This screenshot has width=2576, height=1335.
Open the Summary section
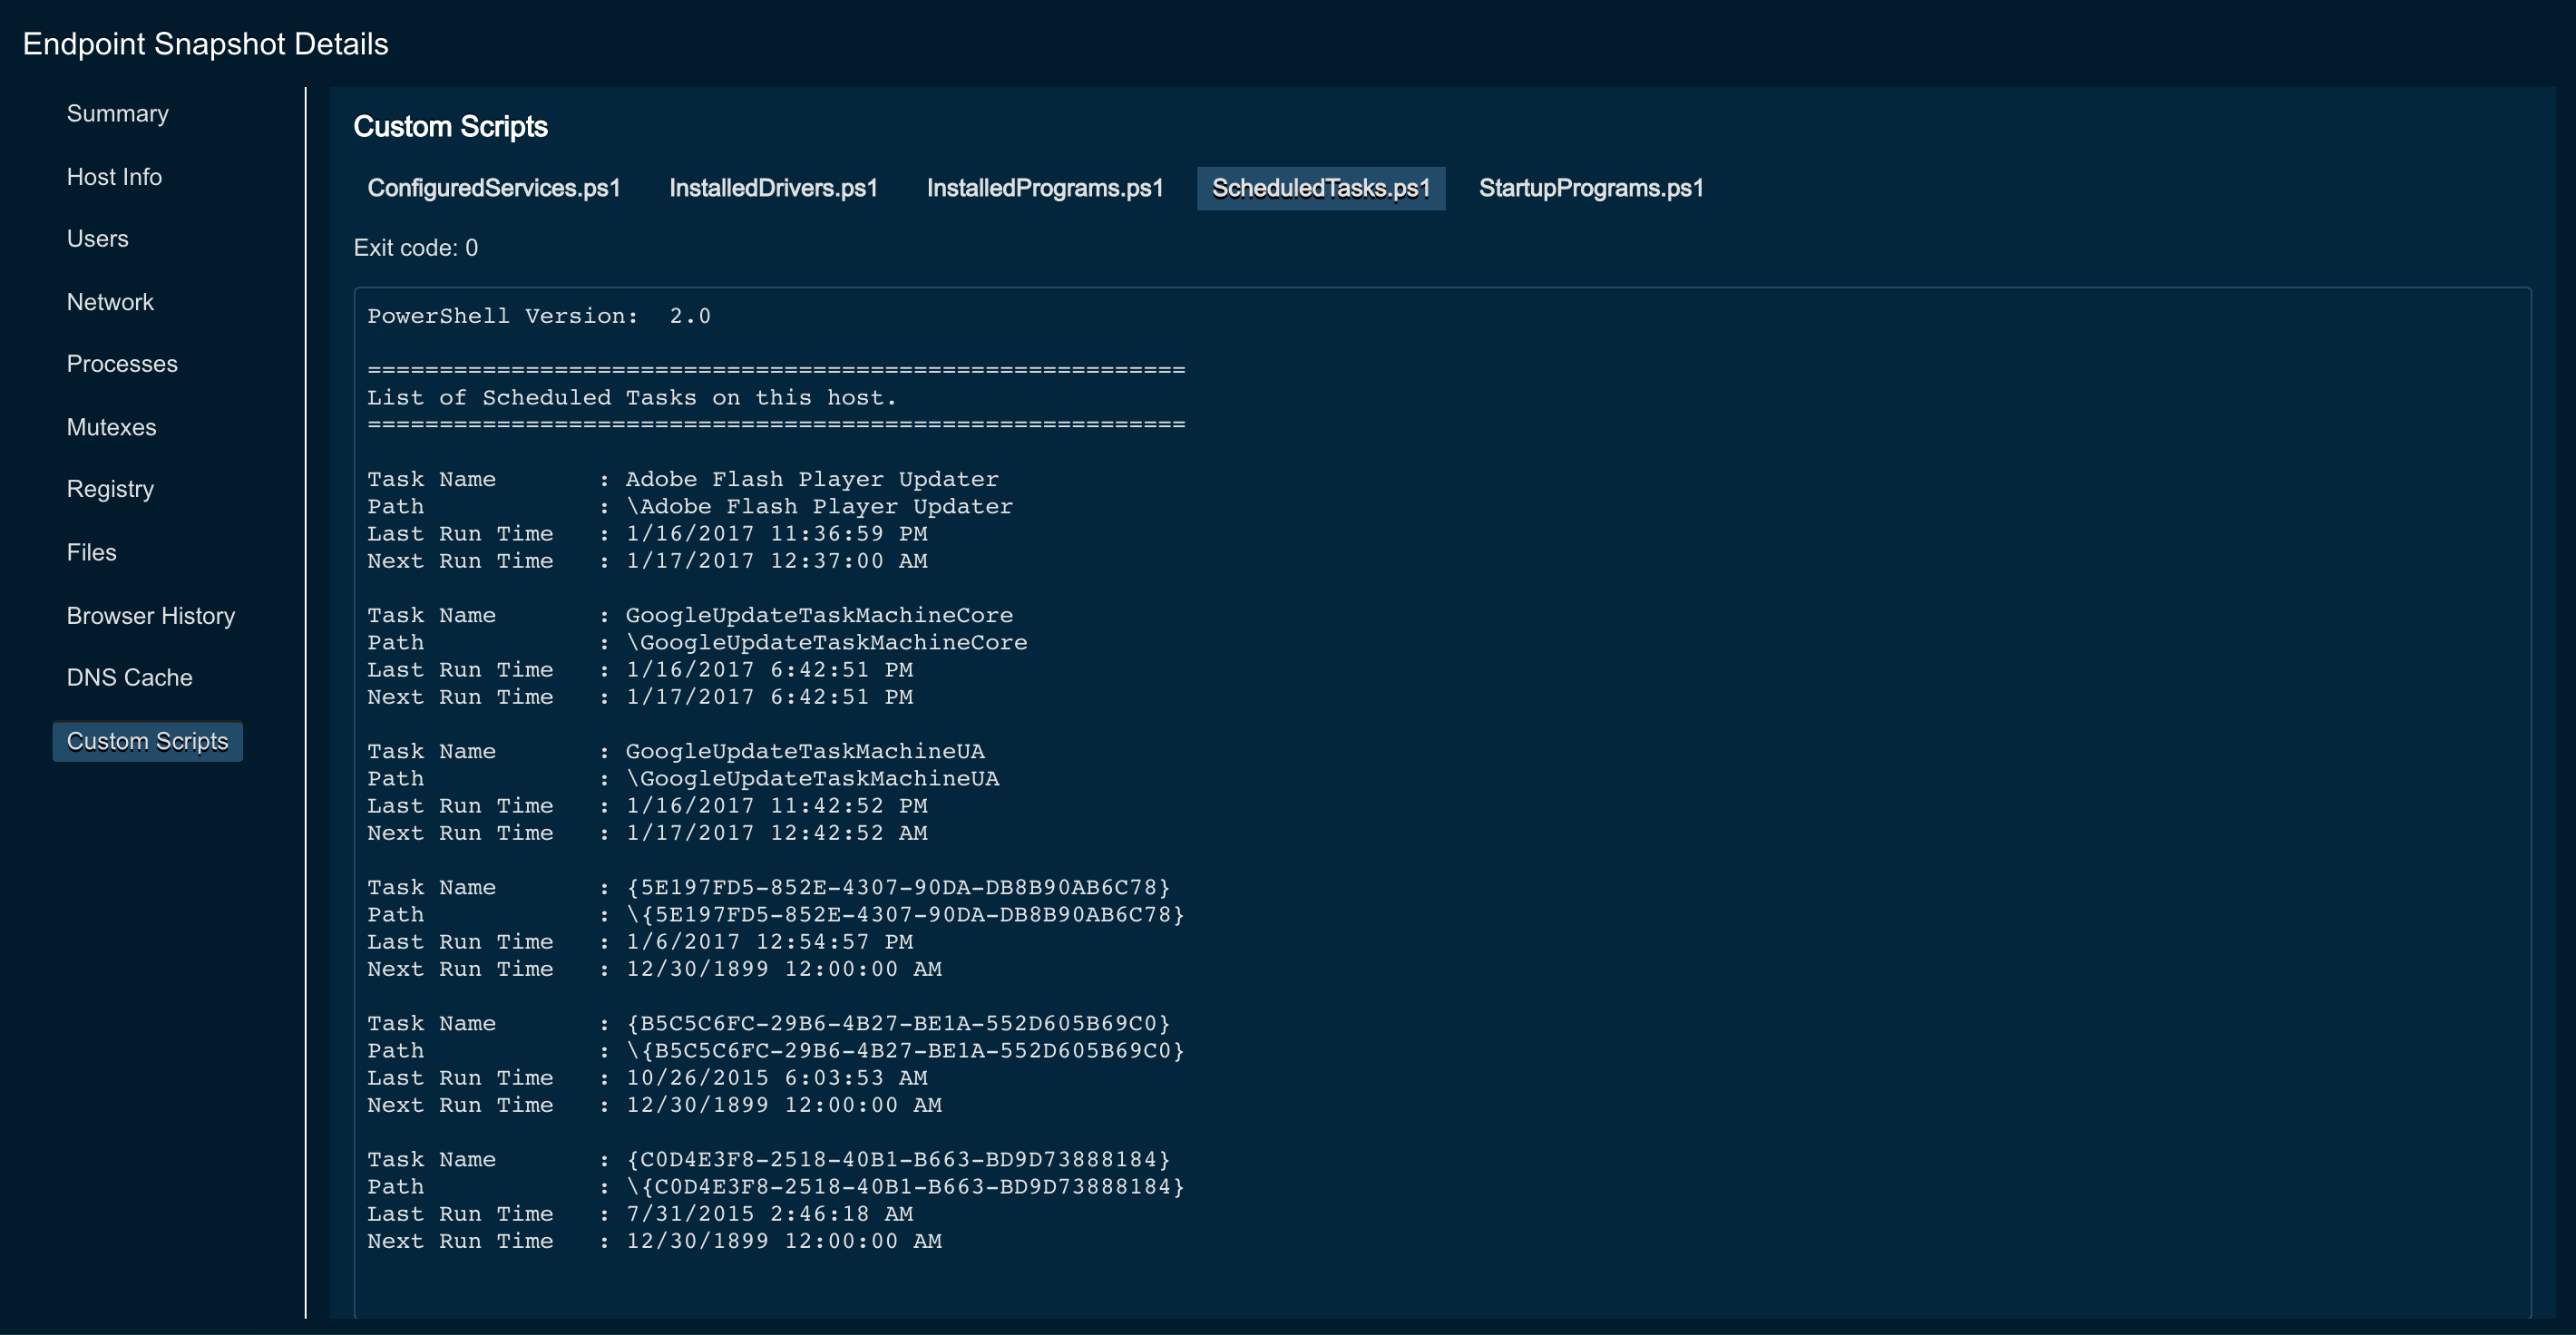[x=117, y=114]
